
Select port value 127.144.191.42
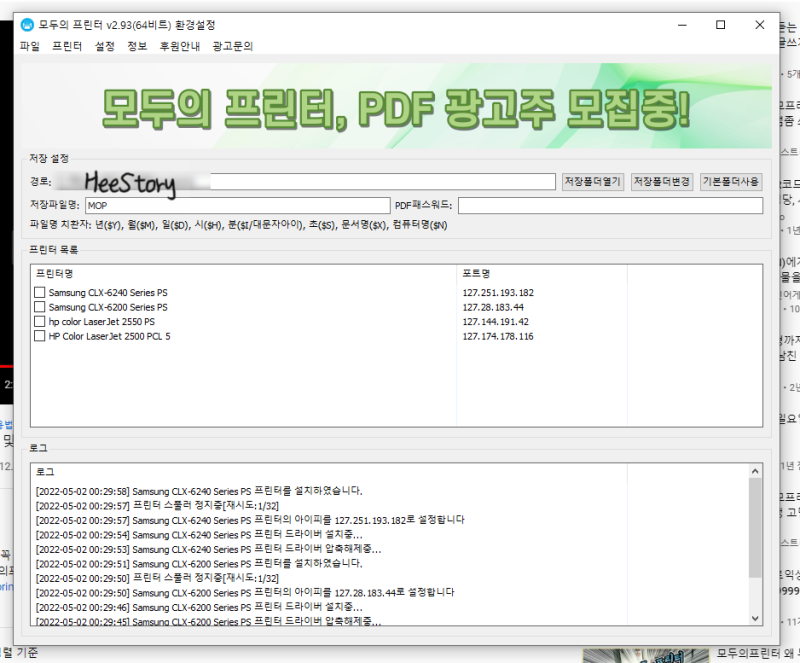[495, 322]
